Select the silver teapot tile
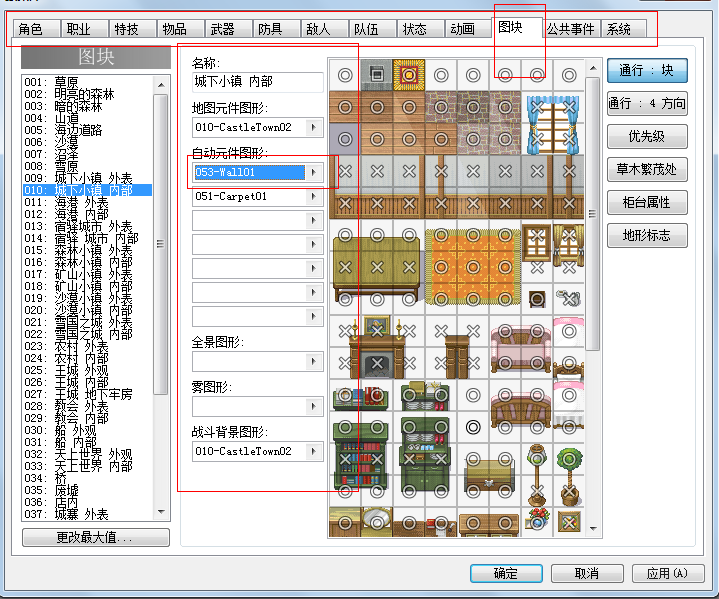 [569, 300]
